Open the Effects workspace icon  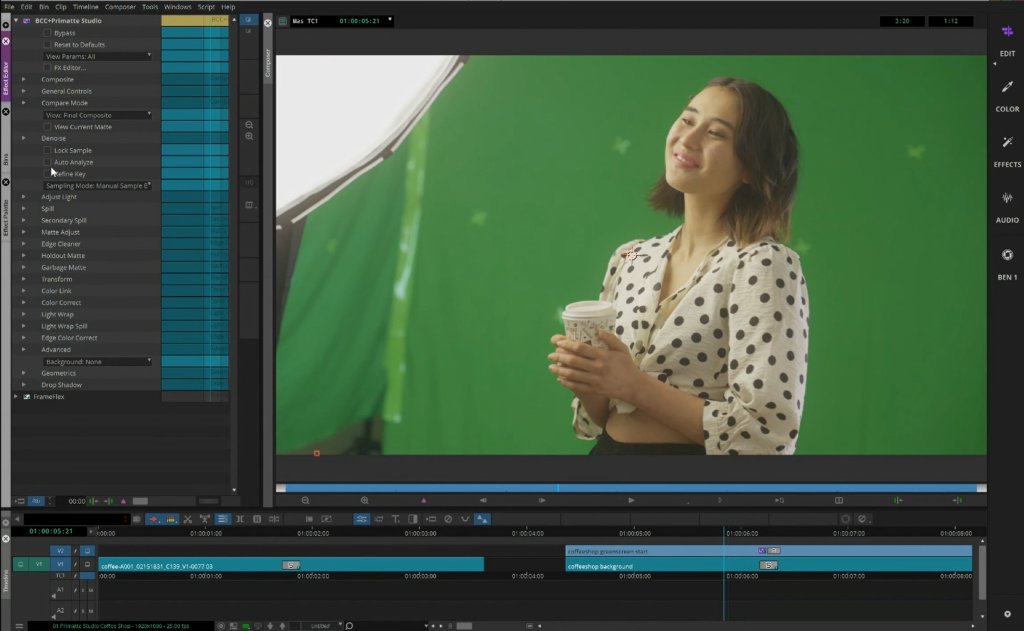coord(1007,143)
